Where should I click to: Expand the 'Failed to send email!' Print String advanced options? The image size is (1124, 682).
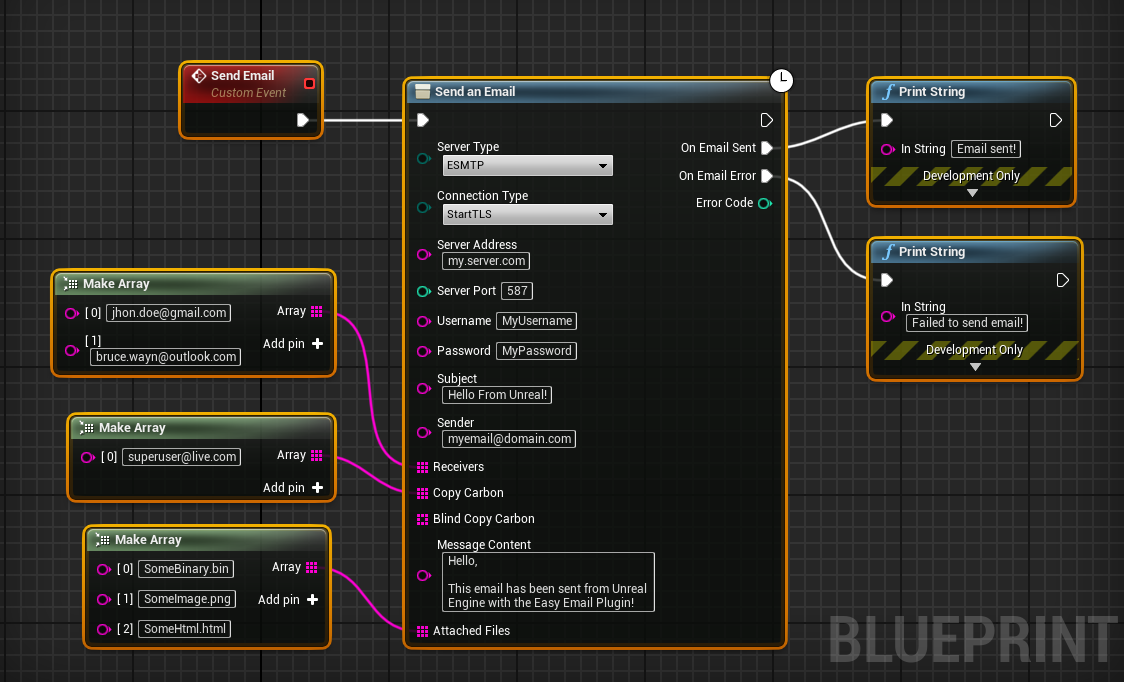[x=975, y=367]
